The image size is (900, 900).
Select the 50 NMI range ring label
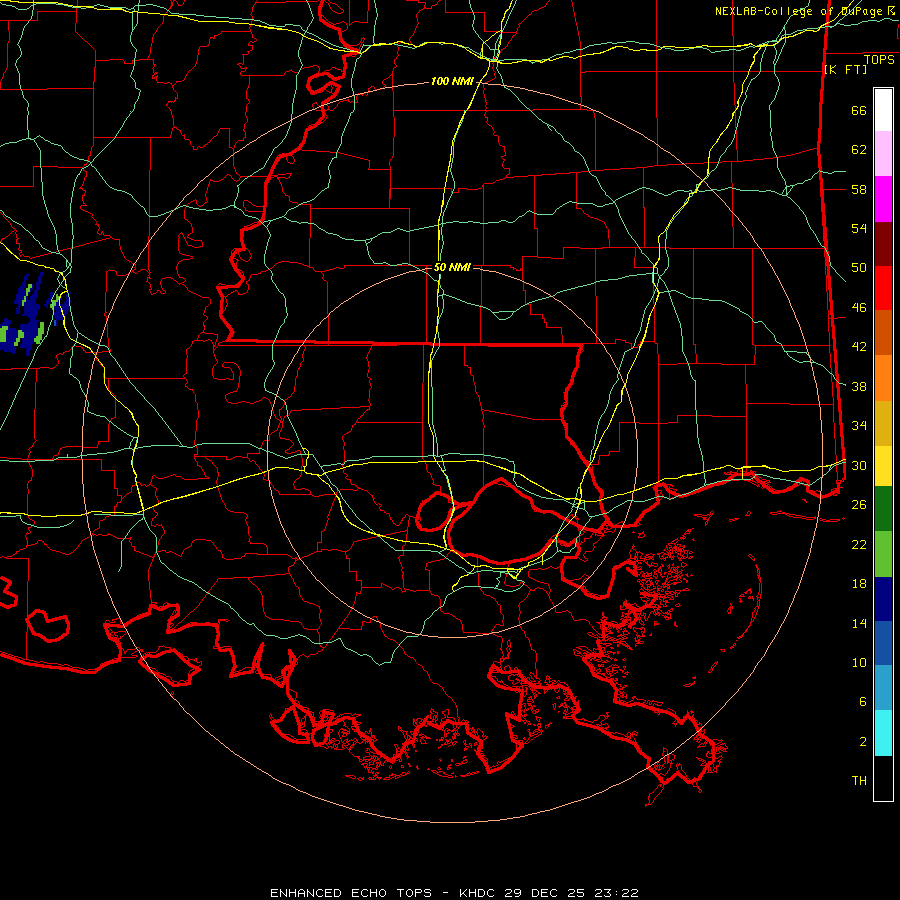(452, 267)
